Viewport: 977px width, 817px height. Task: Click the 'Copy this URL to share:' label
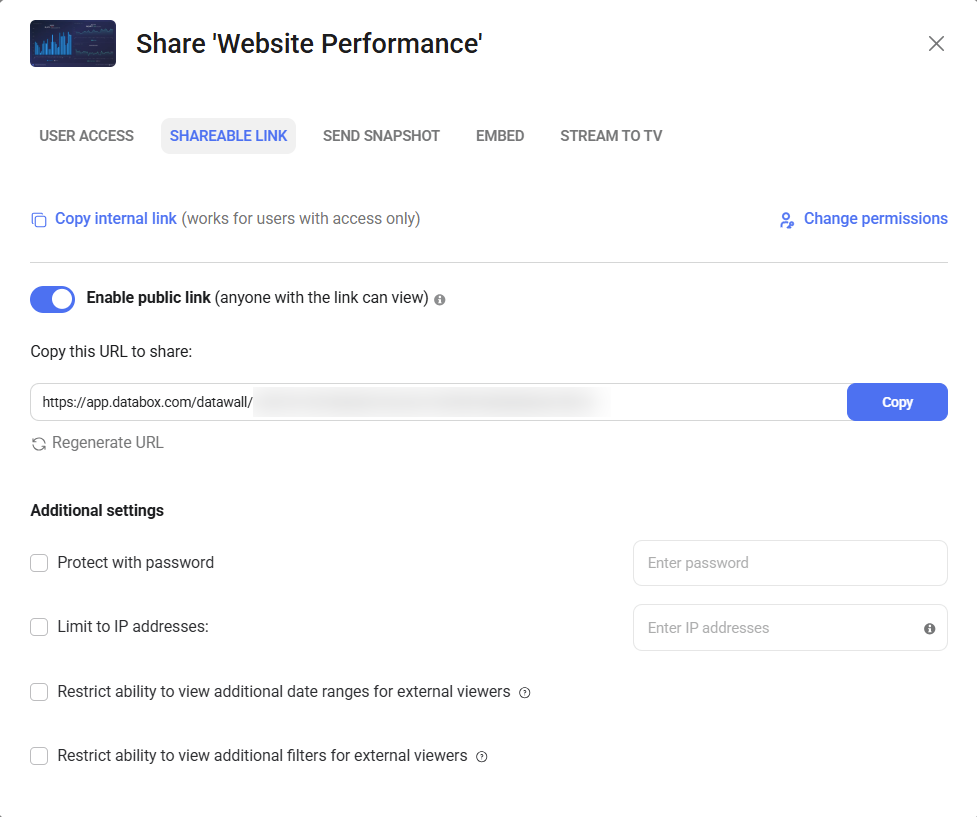point(111,351)
